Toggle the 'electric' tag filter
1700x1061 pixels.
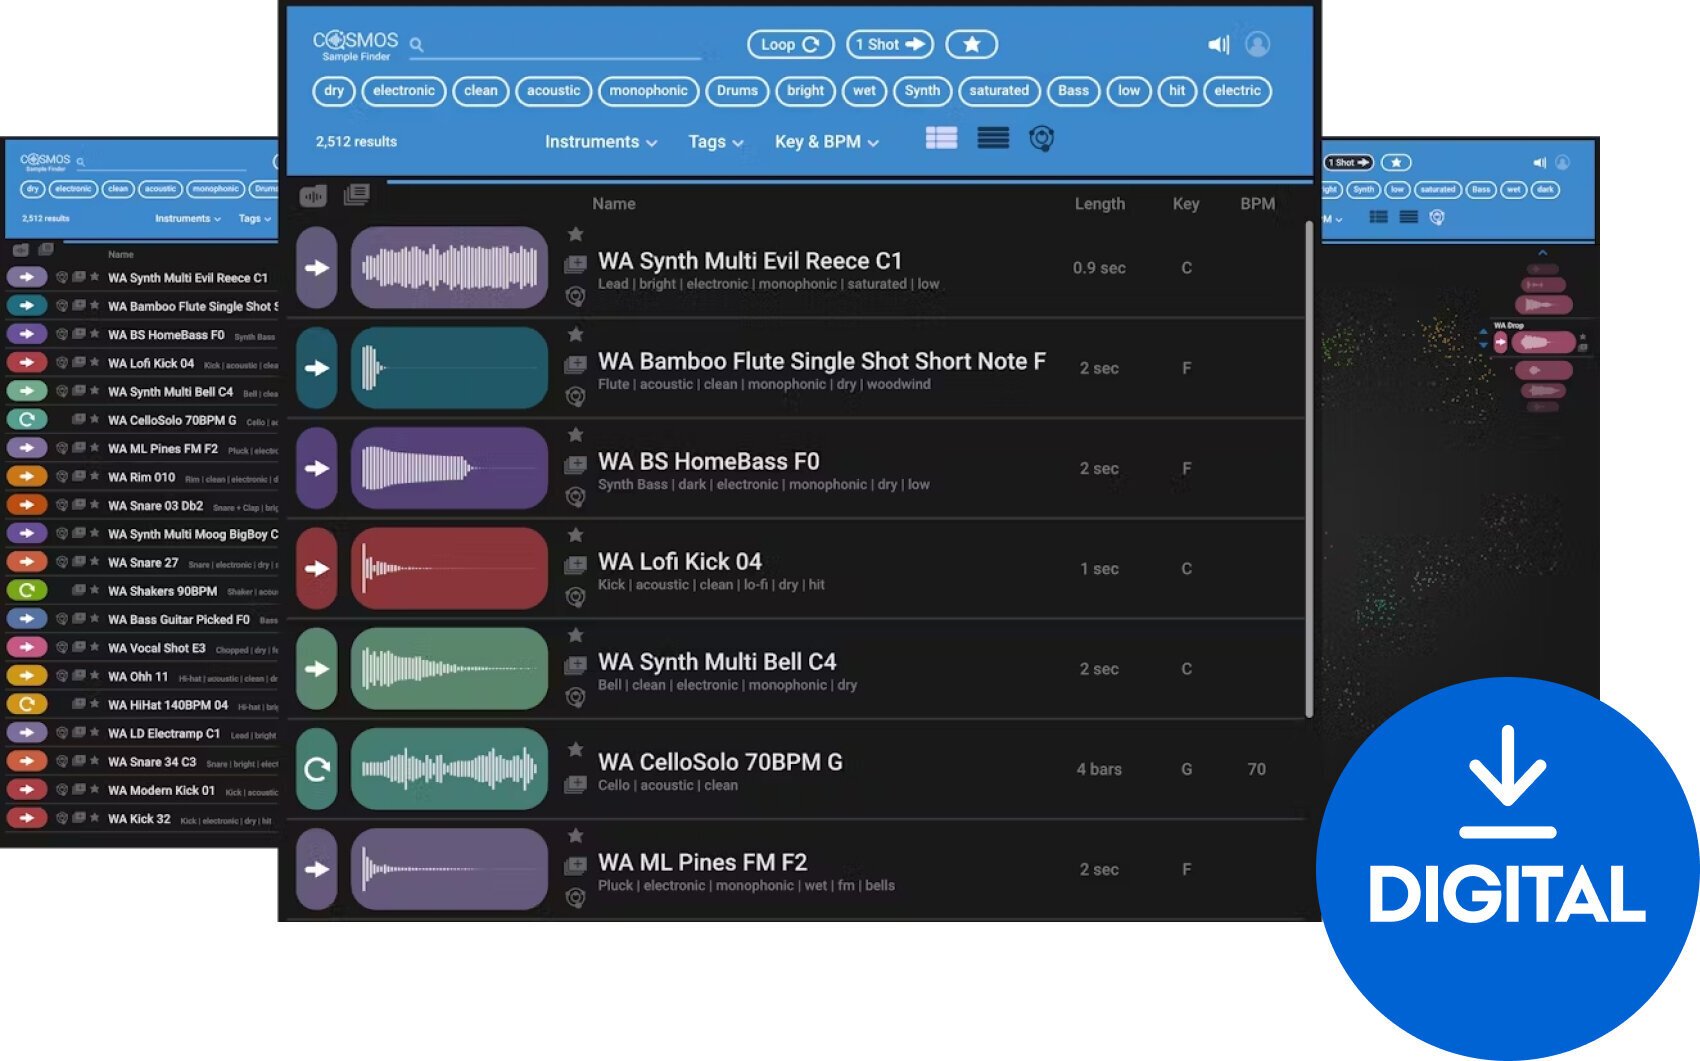(1237, 91)
